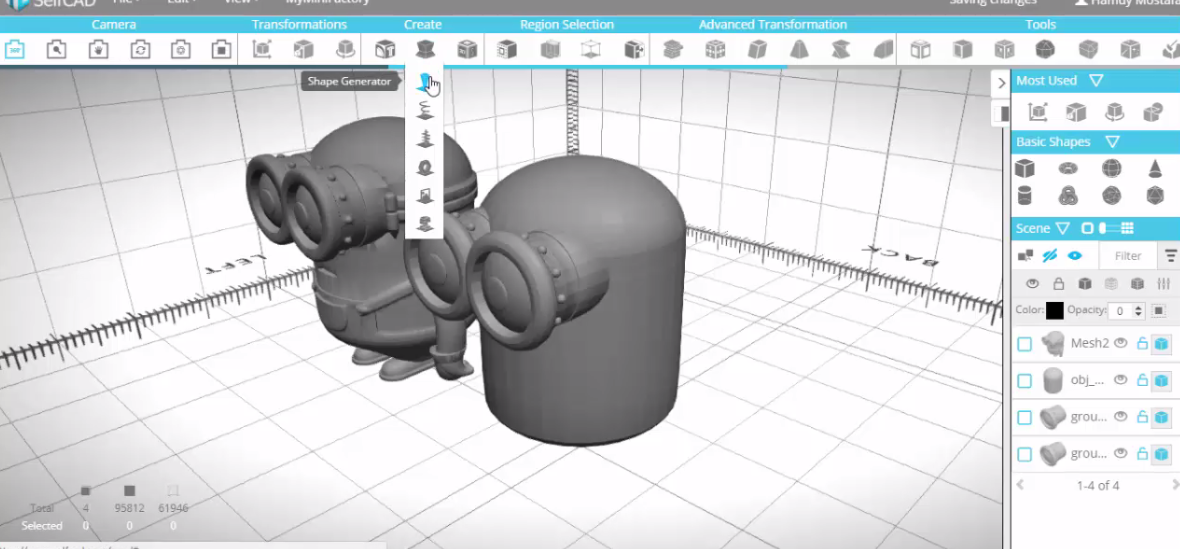Toggle the lock on Mesh2
1180x549 pixels.
(x=1142, y=343)
